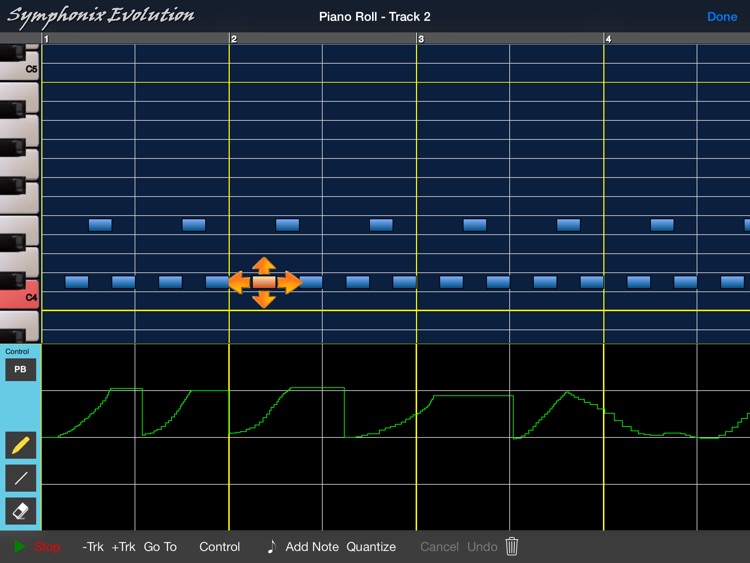
Task: Toggle the Control lane button
Action: click(220, 546)
